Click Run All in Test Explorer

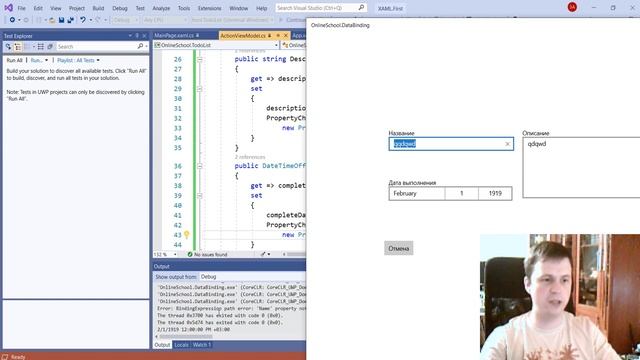pyautogui.click(x=14, y=60)
